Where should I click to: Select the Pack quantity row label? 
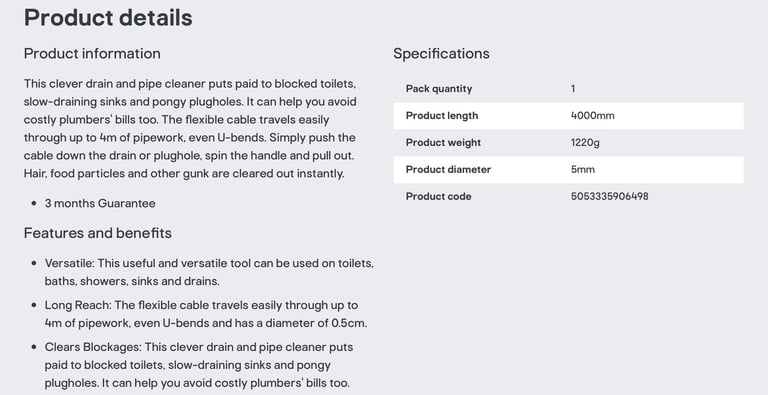(x=439, y=89)
